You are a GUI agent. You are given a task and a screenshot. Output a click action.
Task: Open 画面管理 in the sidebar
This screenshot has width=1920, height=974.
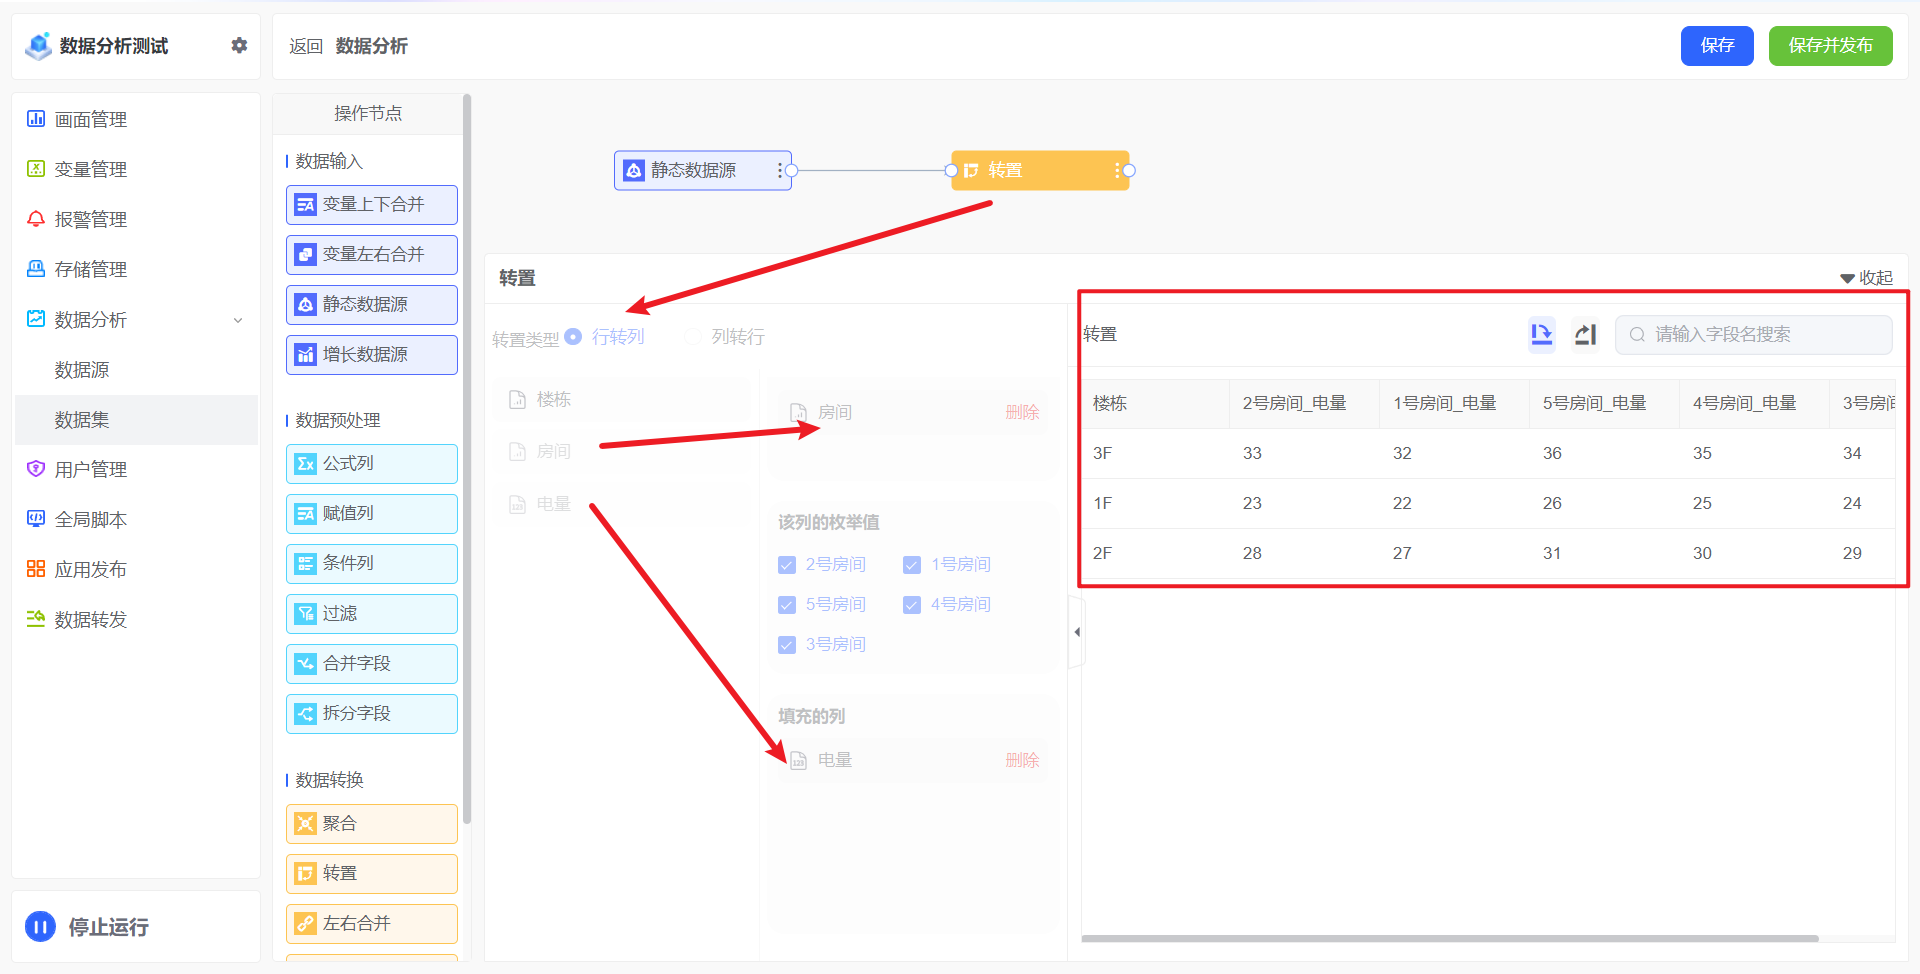click(90, 119)
